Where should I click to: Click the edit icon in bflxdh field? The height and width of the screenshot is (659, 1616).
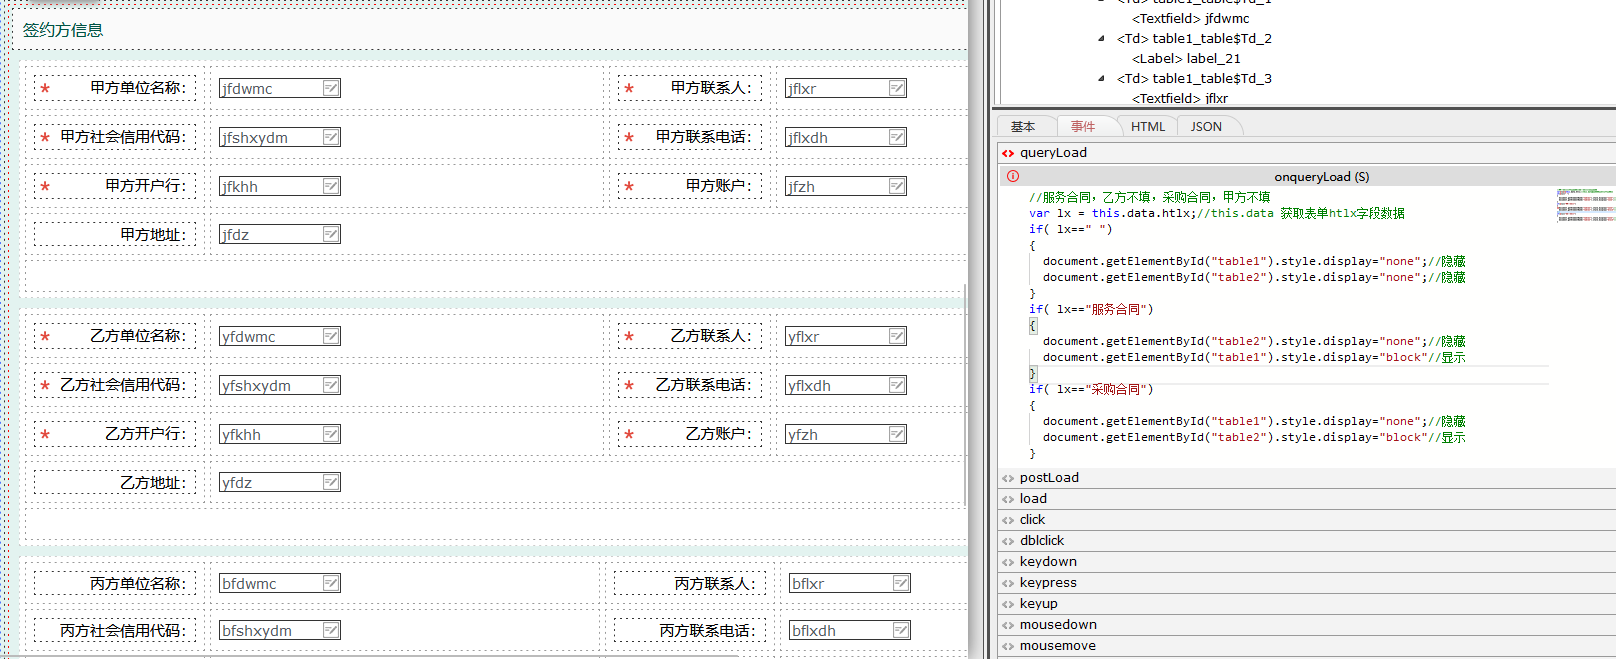901,630
